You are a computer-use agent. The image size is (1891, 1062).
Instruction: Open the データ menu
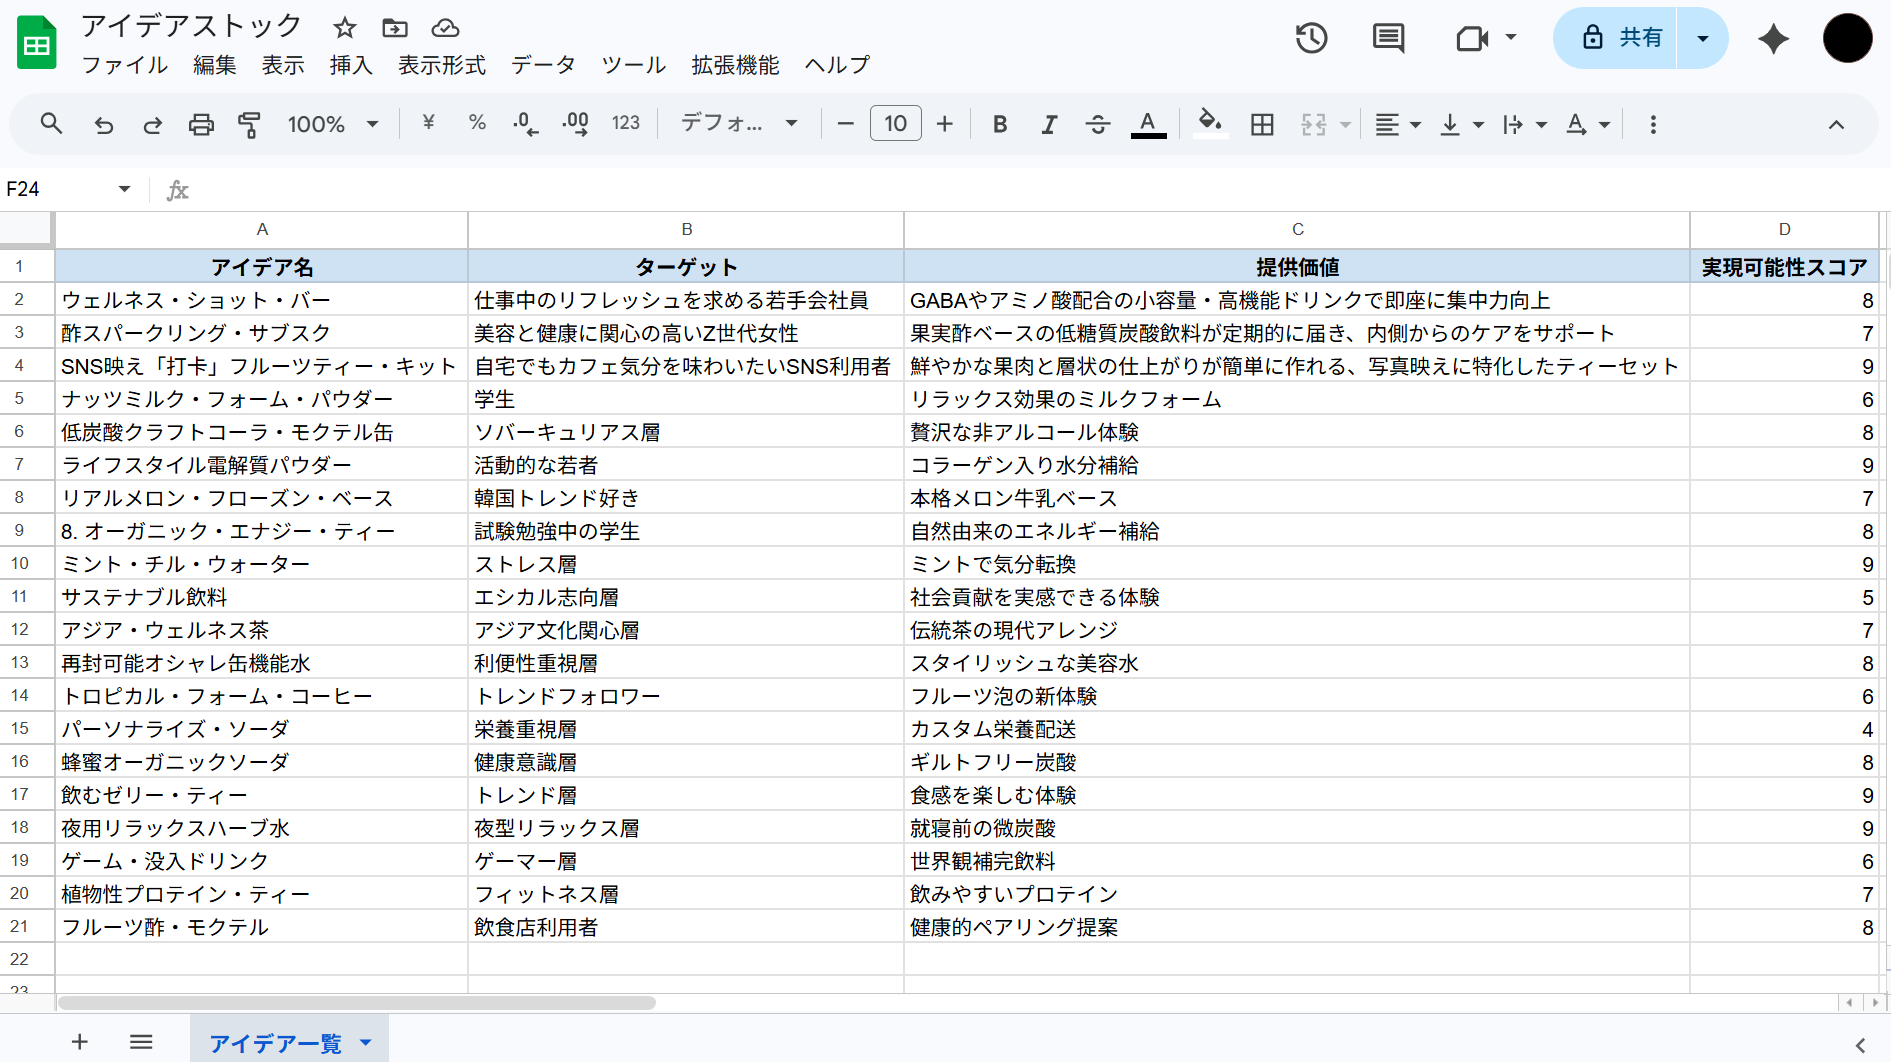543,65
